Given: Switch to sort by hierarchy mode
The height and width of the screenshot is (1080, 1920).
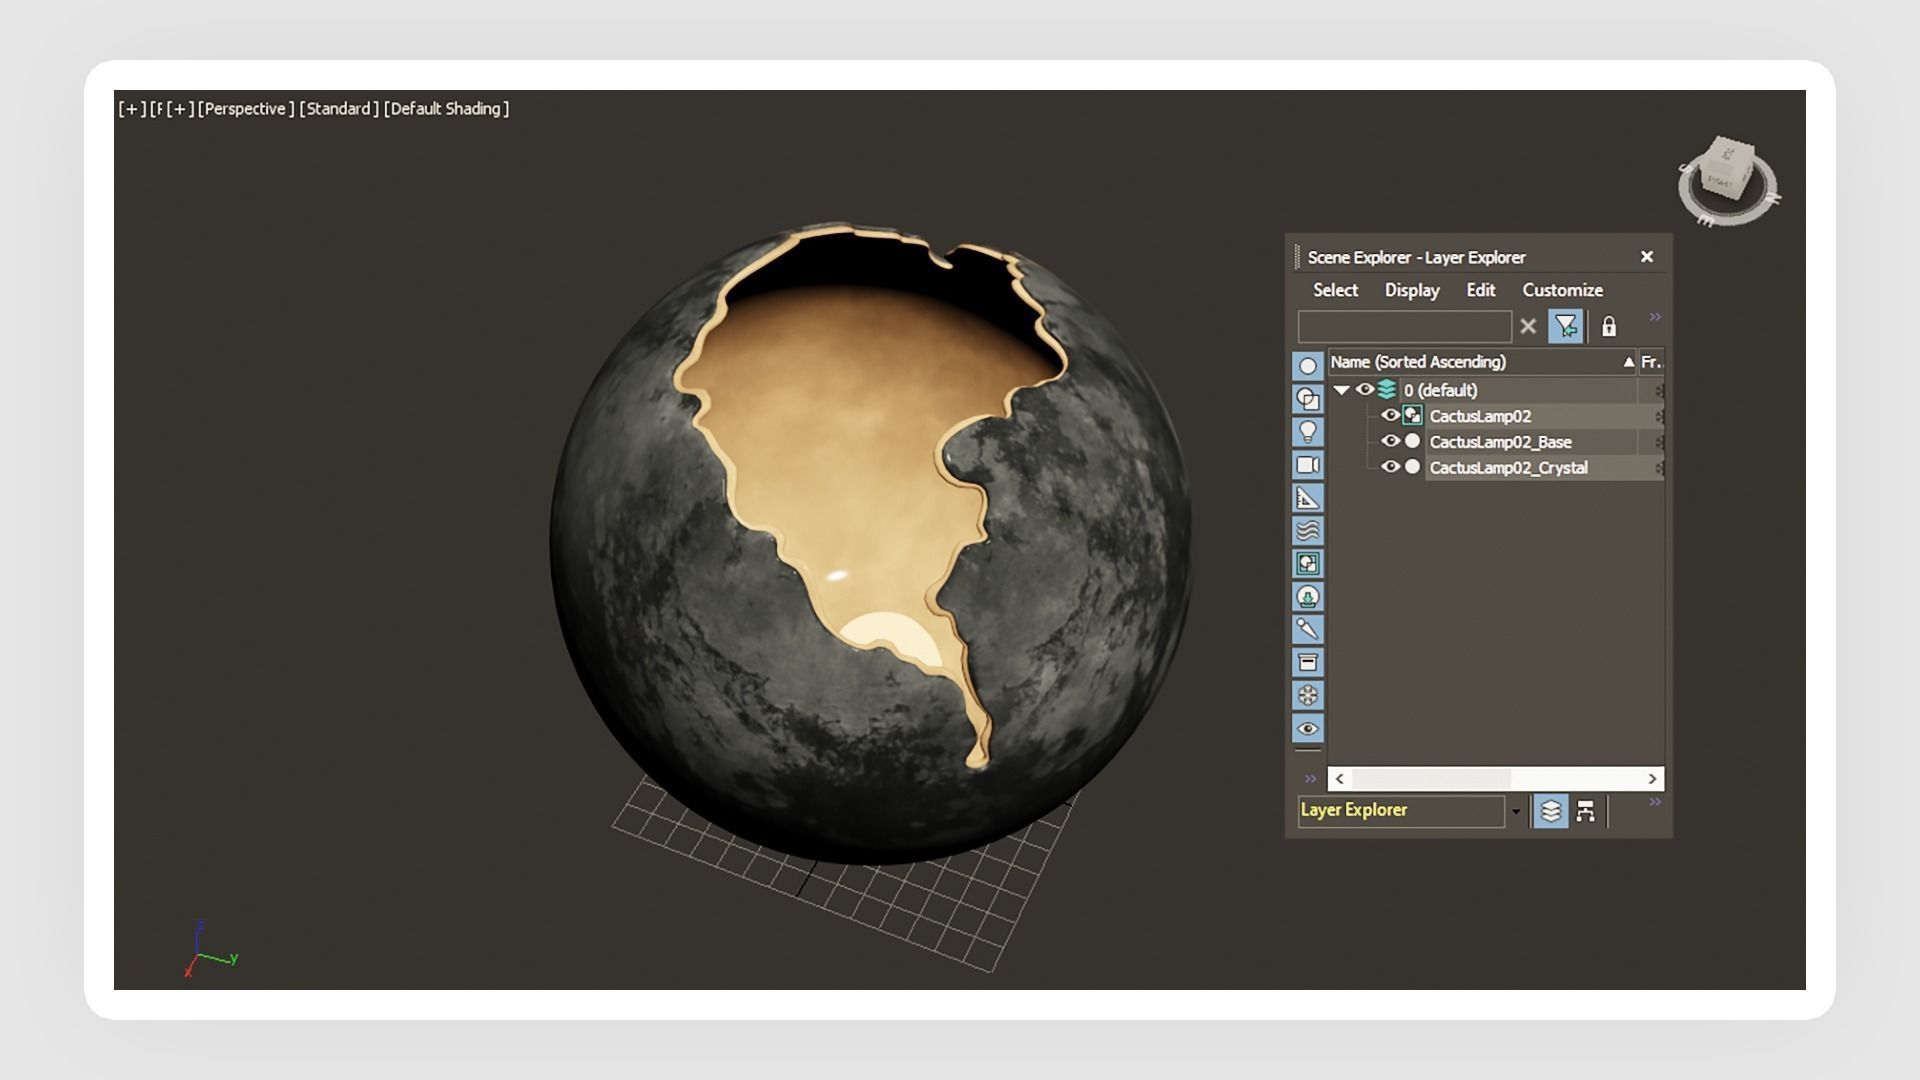Looking at the screenshot, I should [x=1585, y=811].
